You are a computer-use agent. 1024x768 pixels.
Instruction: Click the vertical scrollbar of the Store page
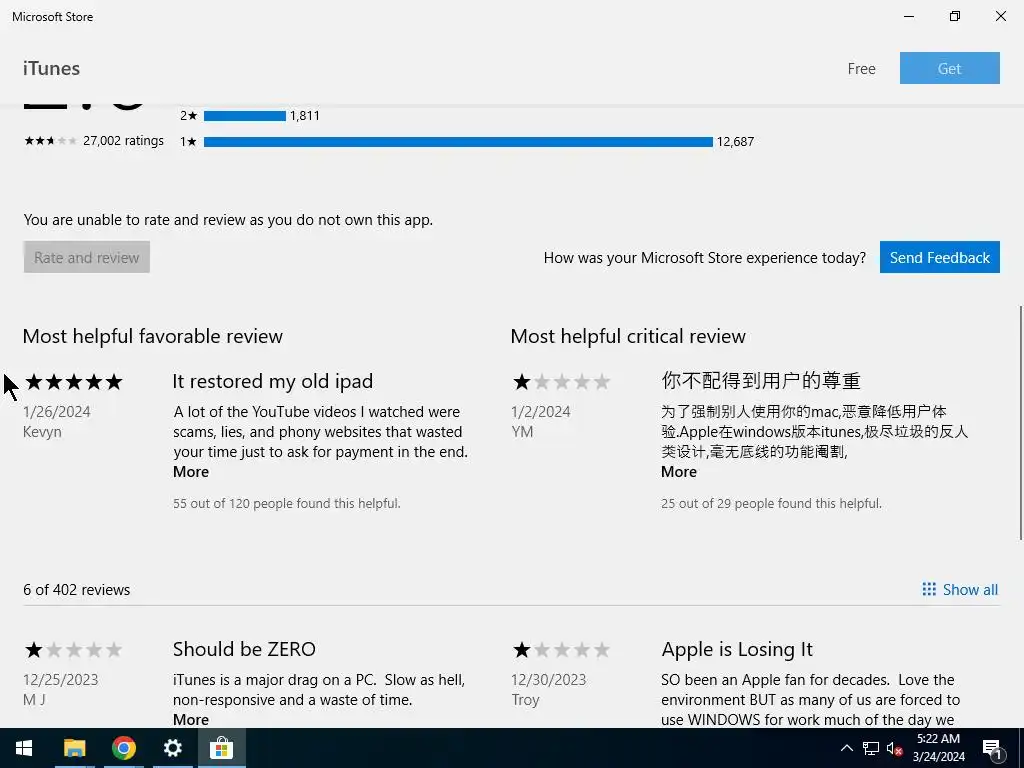coord(1021,422)
